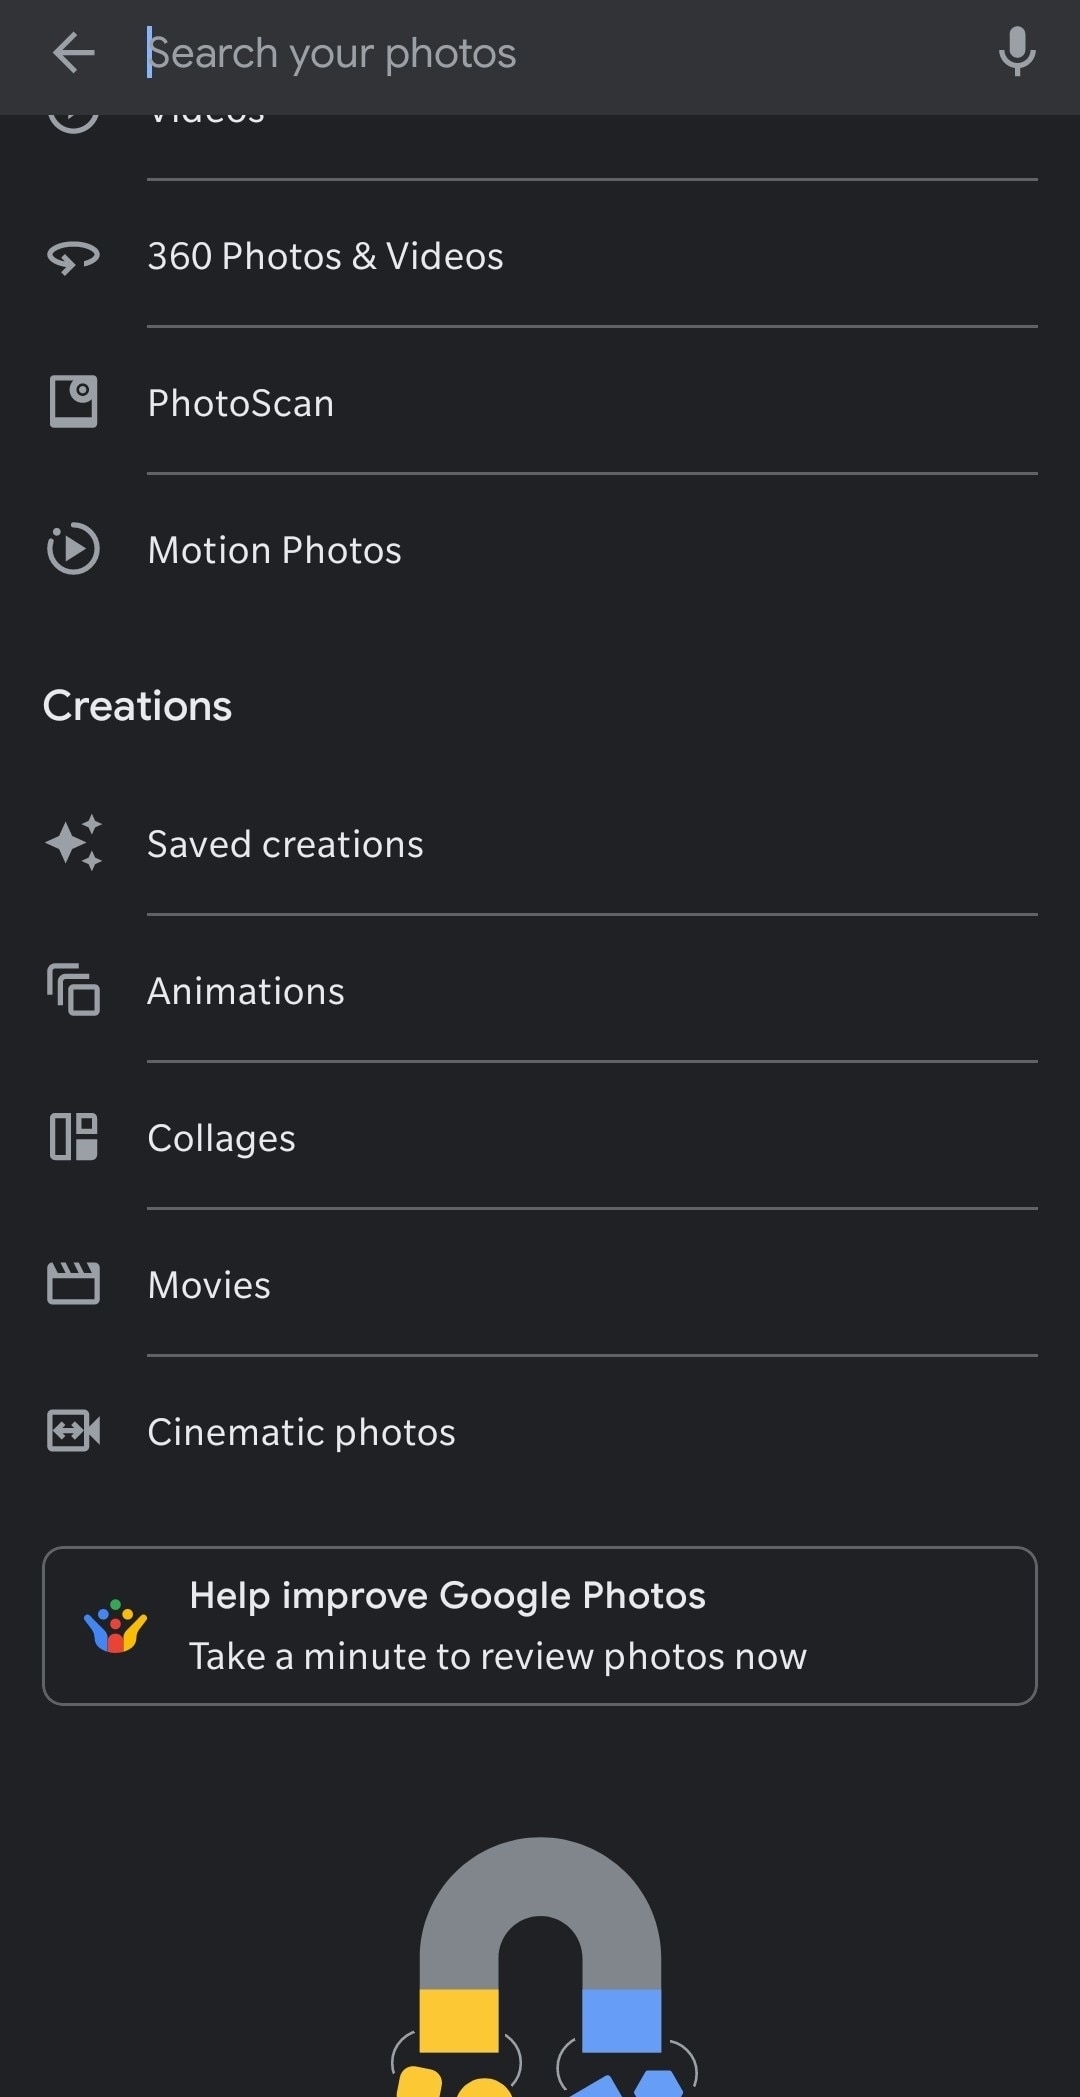This screenshot has width=1080, height=2097.
Task: Tap the Help improve Google Photos card
Action: 540,1625
